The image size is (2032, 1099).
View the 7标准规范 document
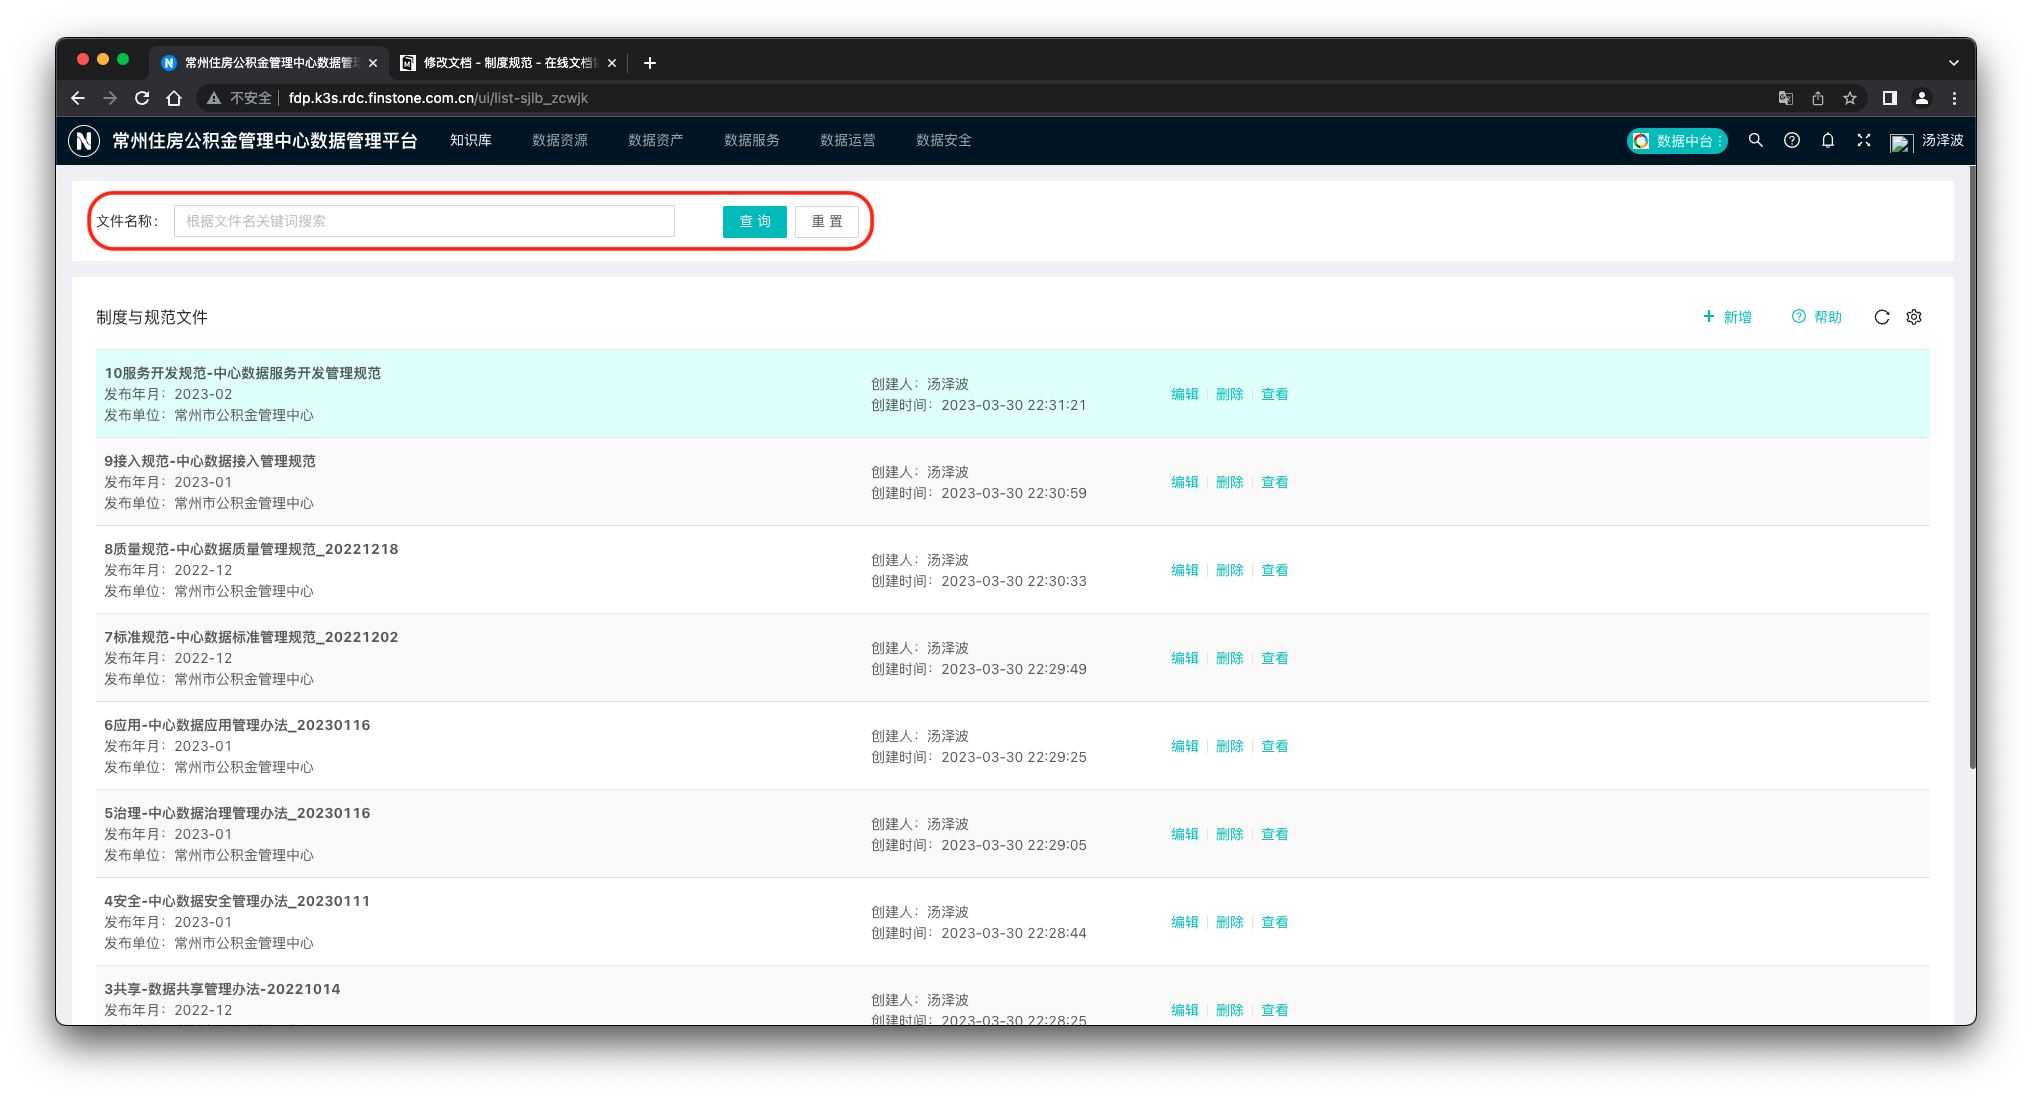[1275, 658]
